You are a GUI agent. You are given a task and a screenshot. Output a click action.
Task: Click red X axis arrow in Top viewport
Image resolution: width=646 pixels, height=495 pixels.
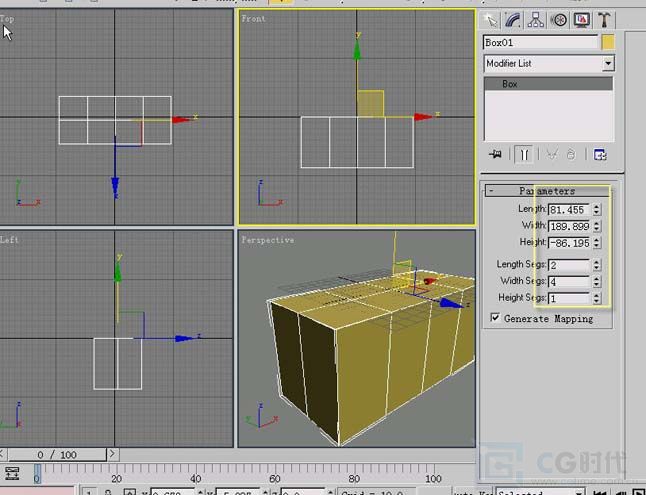[x=181, y=120]
